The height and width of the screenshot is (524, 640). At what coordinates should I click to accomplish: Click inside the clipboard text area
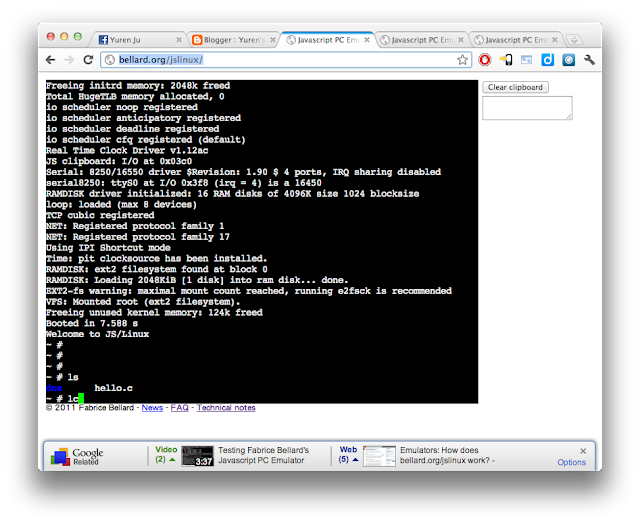click(527, 108)
